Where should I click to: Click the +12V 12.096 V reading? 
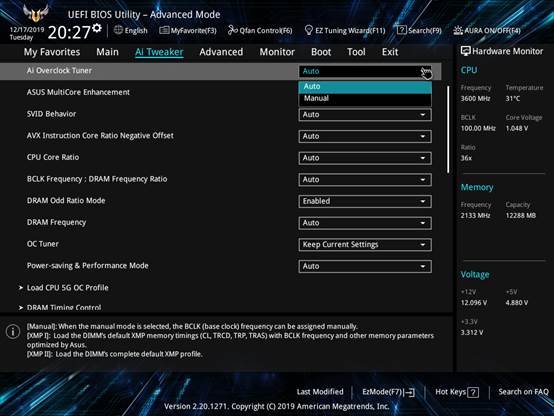click(474, 303)
